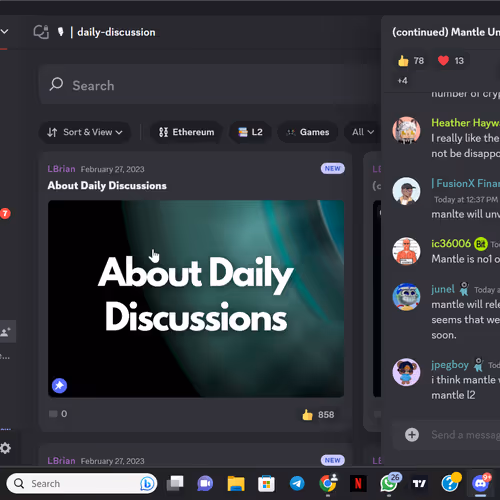Open File Explorer from the taskbar
500x500 pixels.
(236, 483)
